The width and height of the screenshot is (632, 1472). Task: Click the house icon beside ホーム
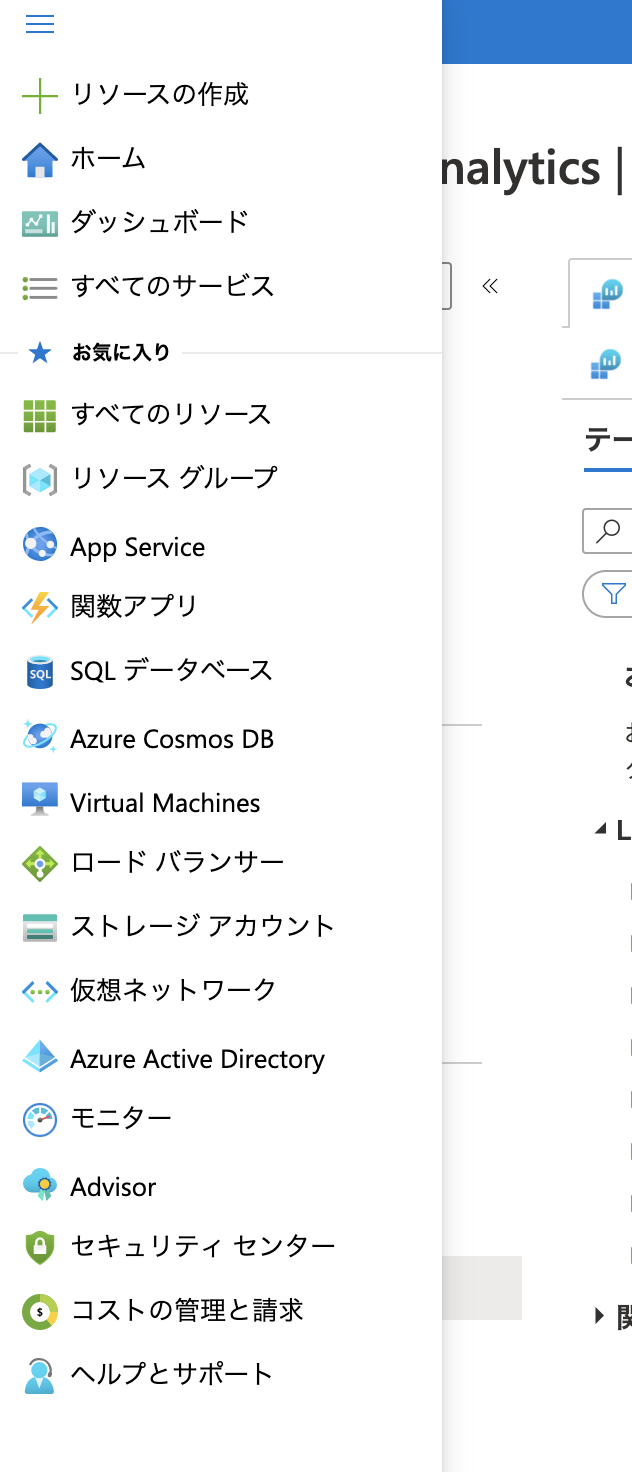[x=40, y=160]
